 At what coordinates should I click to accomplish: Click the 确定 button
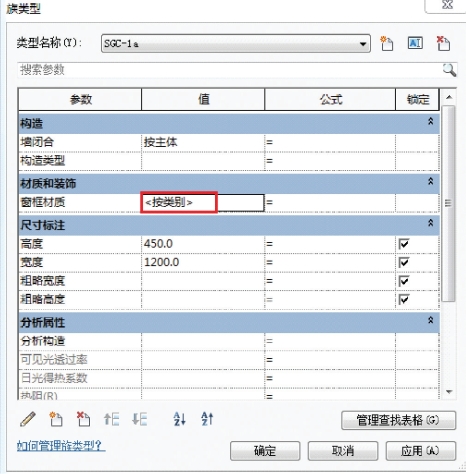tap(265, 451)
